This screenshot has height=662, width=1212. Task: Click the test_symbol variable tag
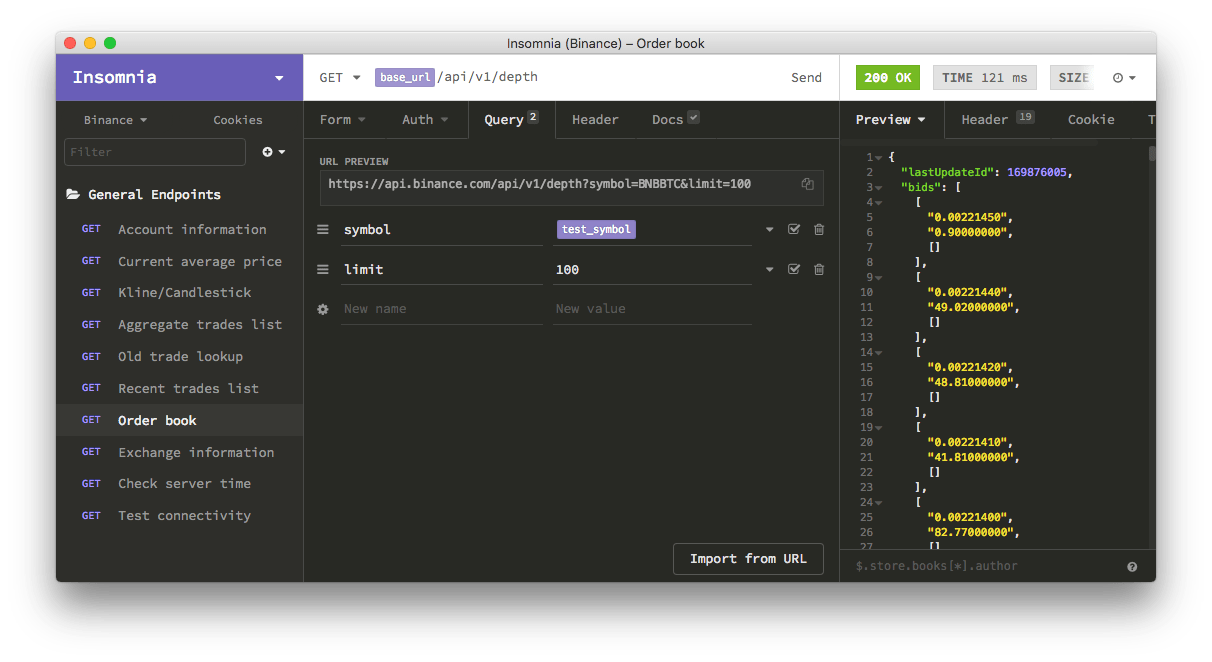(596, 229)
